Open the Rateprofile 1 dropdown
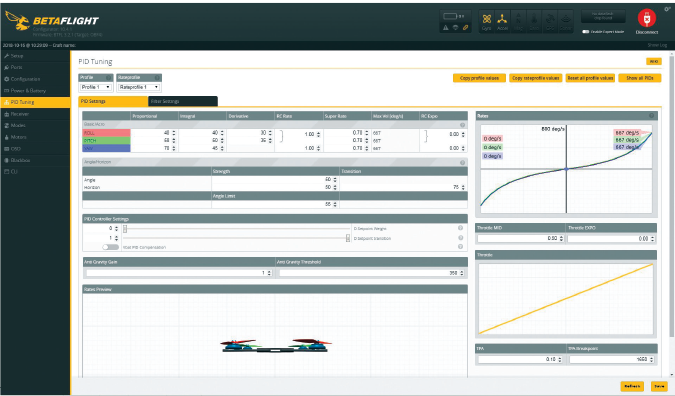 coord(139,87)
